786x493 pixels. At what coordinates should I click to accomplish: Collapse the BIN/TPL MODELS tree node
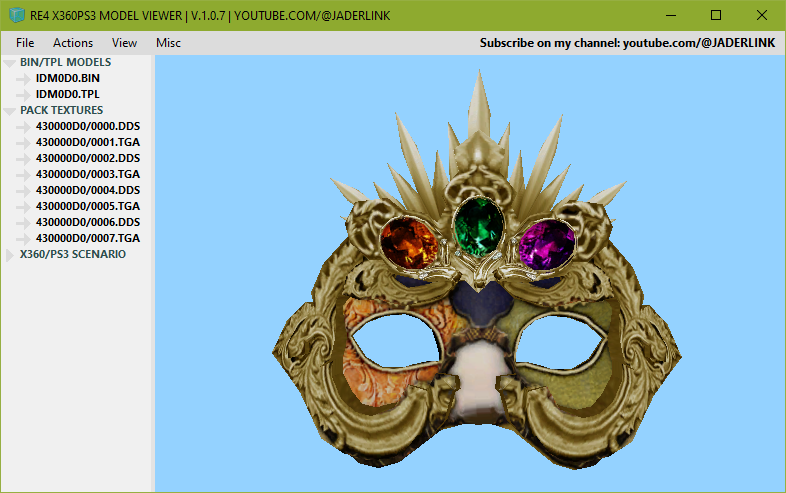[10, 63]
